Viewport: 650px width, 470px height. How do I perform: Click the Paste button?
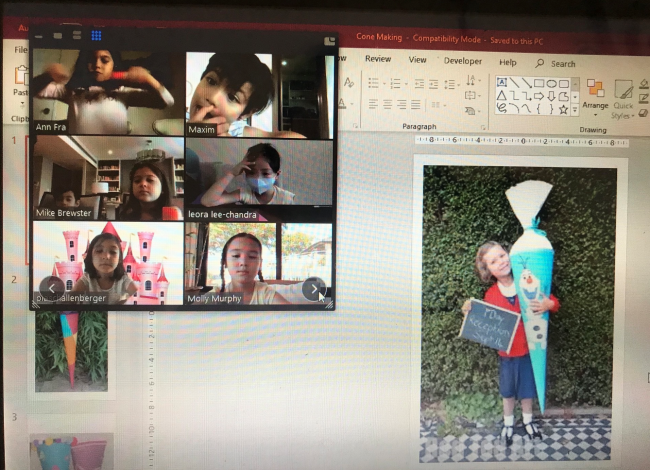(x=21, y=80)
